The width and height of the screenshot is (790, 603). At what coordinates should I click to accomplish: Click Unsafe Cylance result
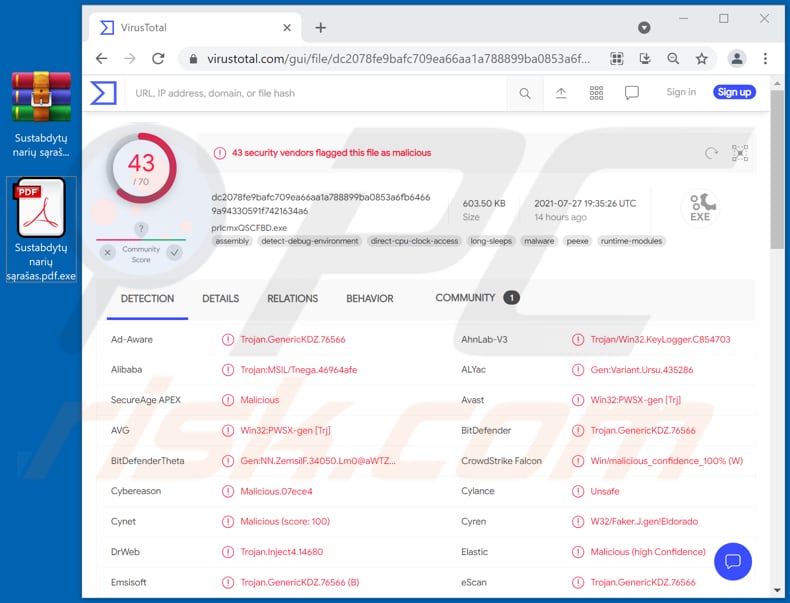[x=605, y=491]
